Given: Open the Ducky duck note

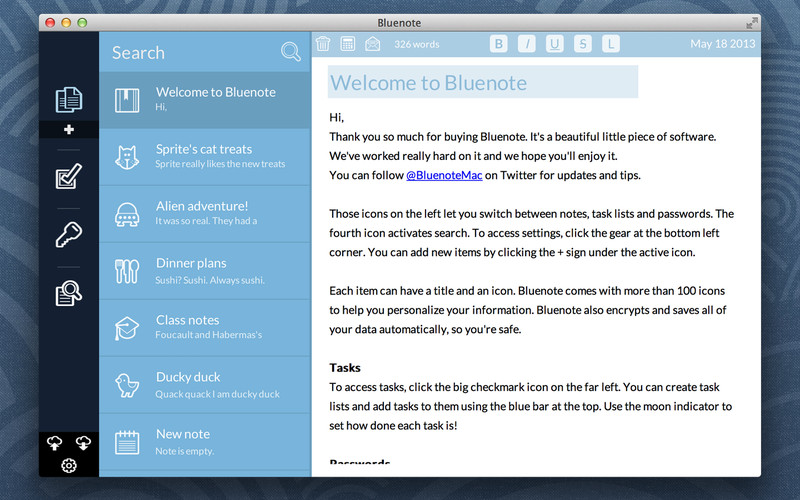Looking at the screenshot, I should 205,385.
